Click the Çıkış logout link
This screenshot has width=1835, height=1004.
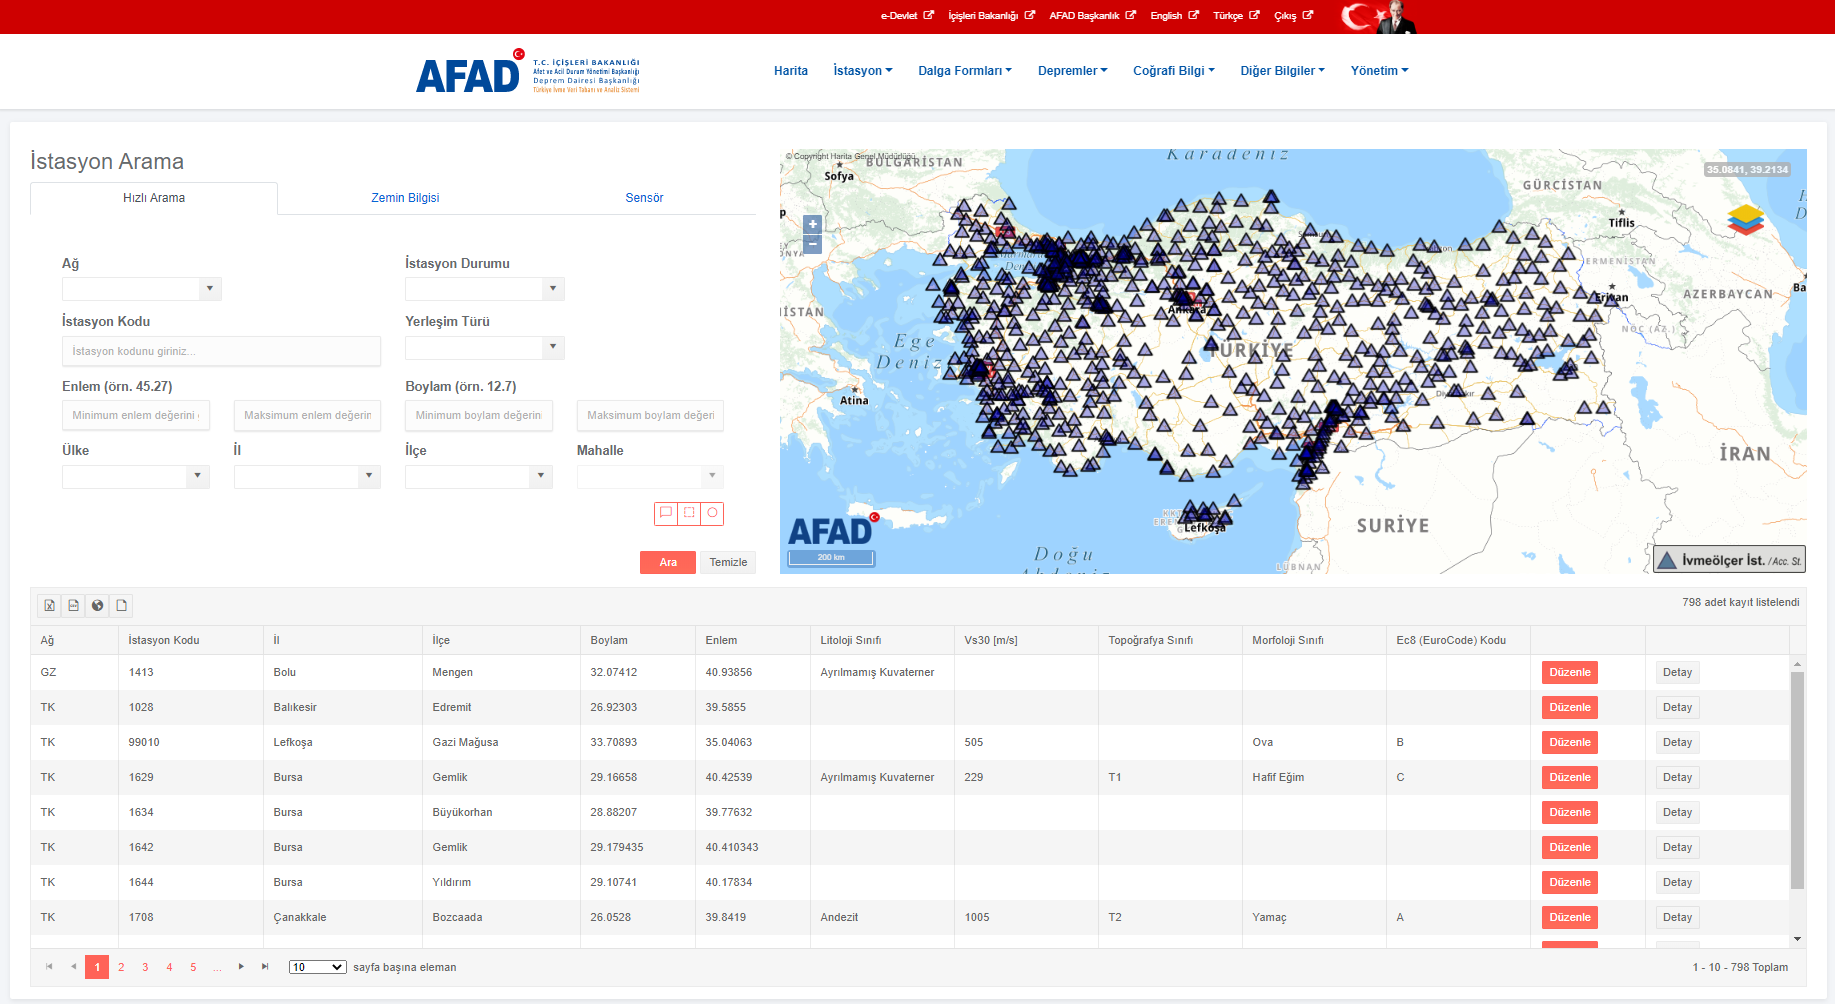[1293, 16]
